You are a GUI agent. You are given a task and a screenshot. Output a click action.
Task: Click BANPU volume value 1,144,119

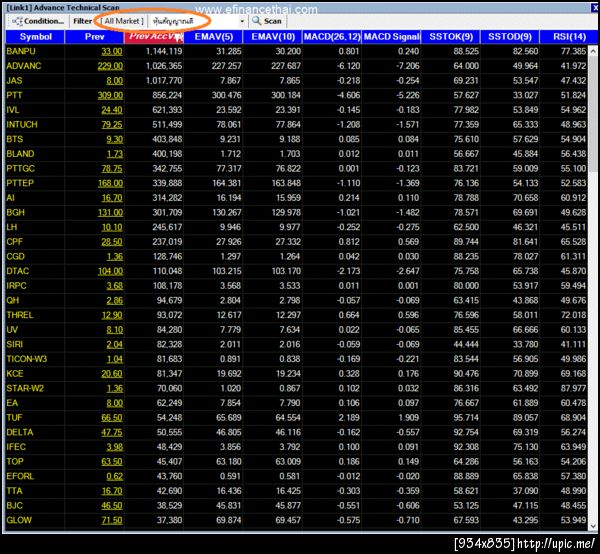(164, 51)
